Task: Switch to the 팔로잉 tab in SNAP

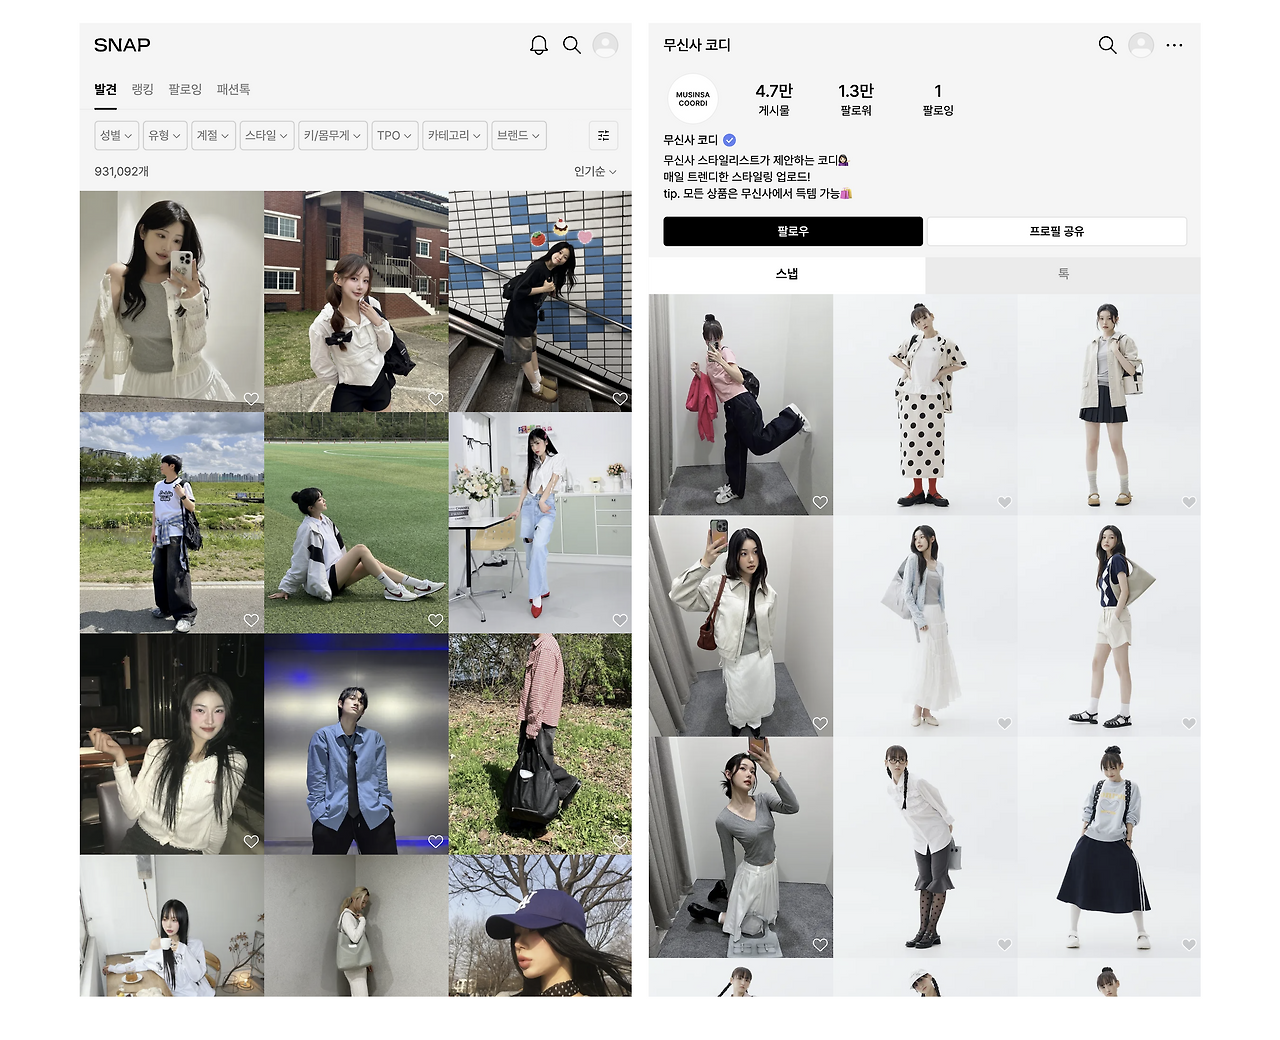Action: pos(185,90)
